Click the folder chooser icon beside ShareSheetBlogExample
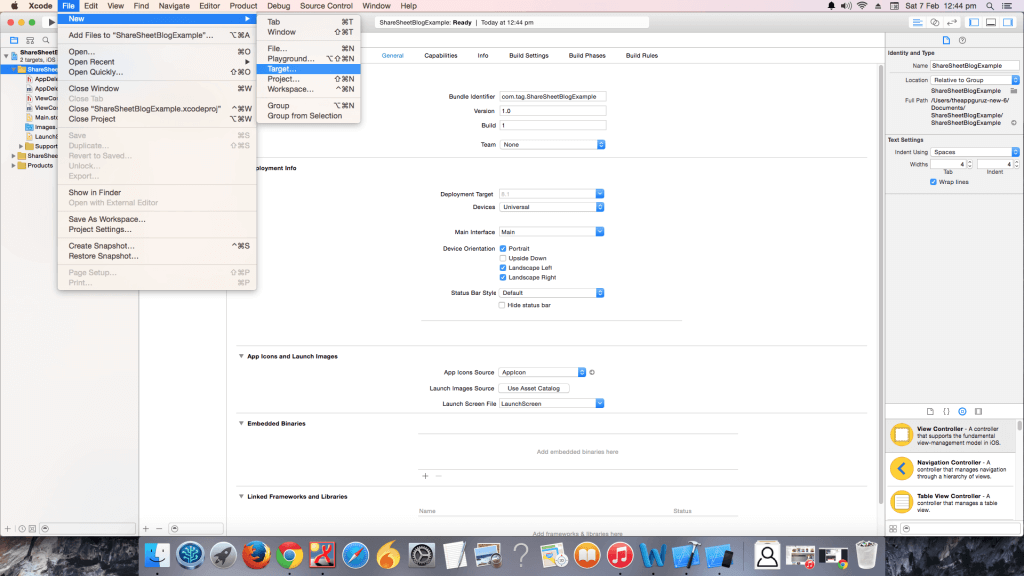The width and height of the screenshot is (1024, 576). [1014, 91]
